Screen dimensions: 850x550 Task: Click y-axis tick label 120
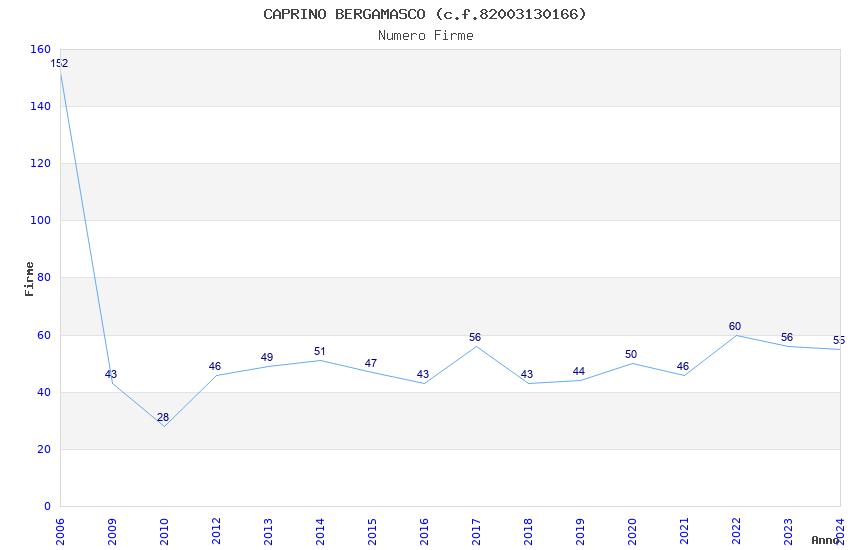41,163
